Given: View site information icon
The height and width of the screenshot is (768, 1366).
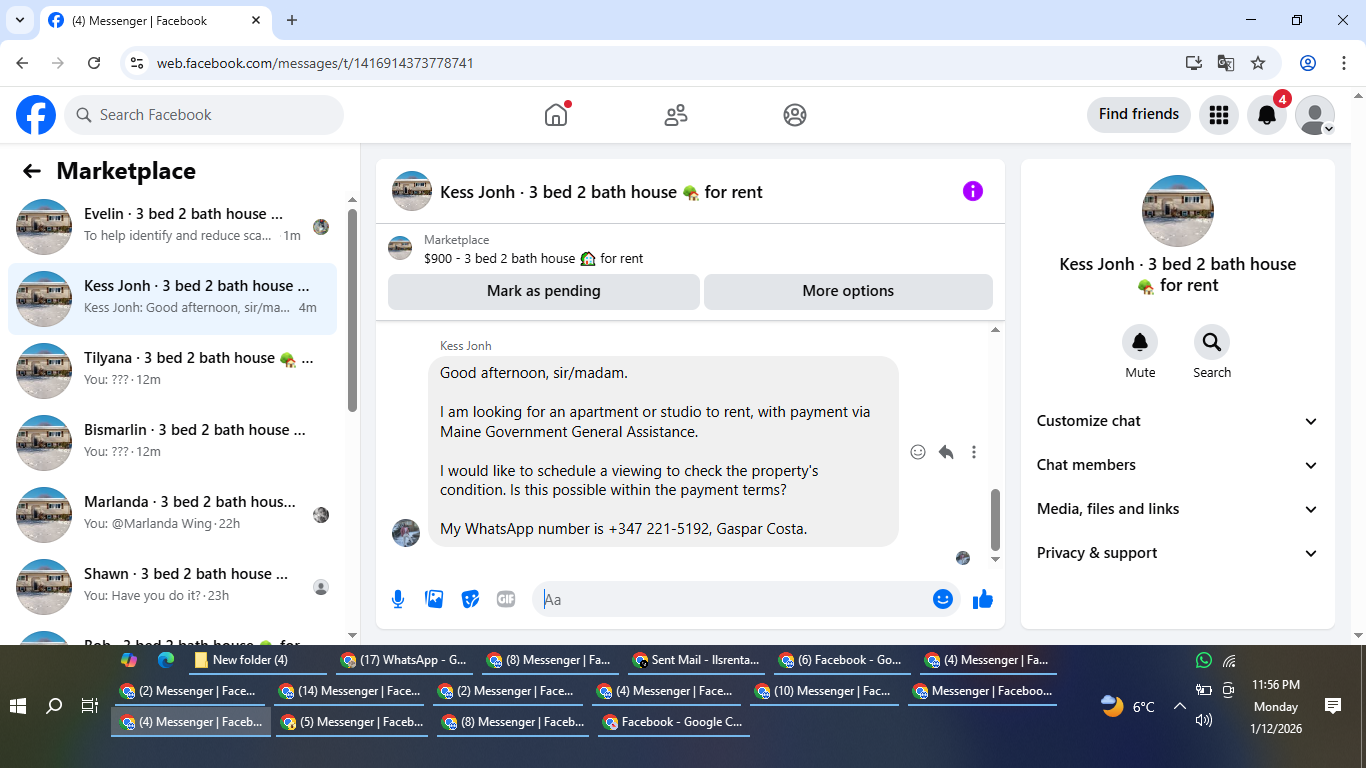Looking at the screenshot, I should [x=138, y=63].
